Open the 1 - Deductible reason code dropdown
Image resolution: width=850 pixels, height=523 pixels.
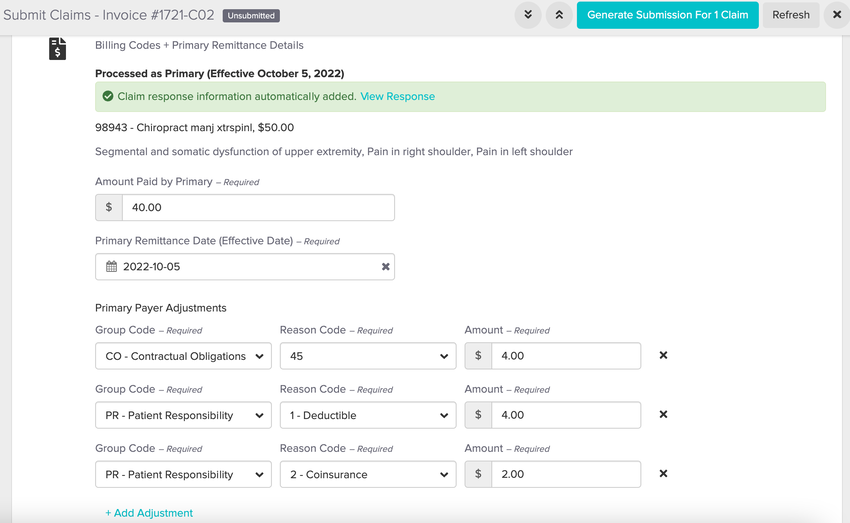(x=367, y=415)
